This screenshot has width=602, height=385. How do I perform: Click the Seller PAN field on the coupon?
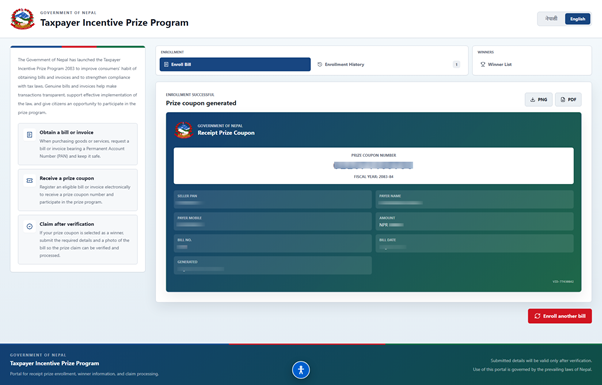pos(273,199)
